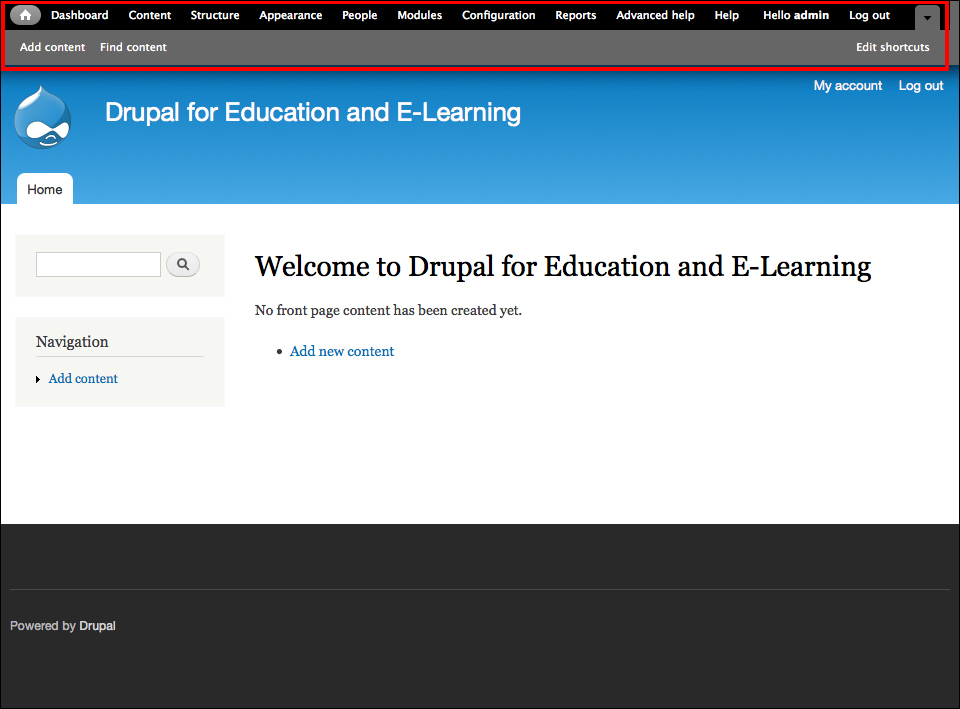
Task: Click Hello admin in toolbar
Action: (796, 15)
